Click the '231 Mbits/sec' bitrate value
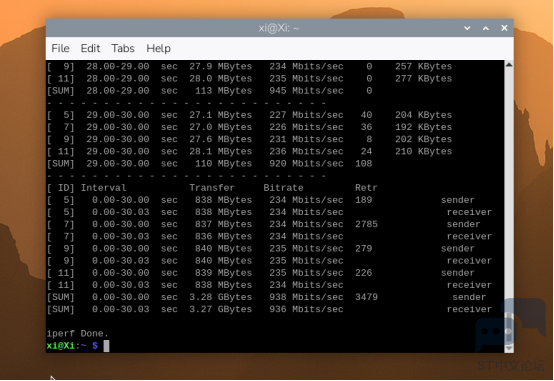This screenshot has height=381, width=554. point(306,139)
